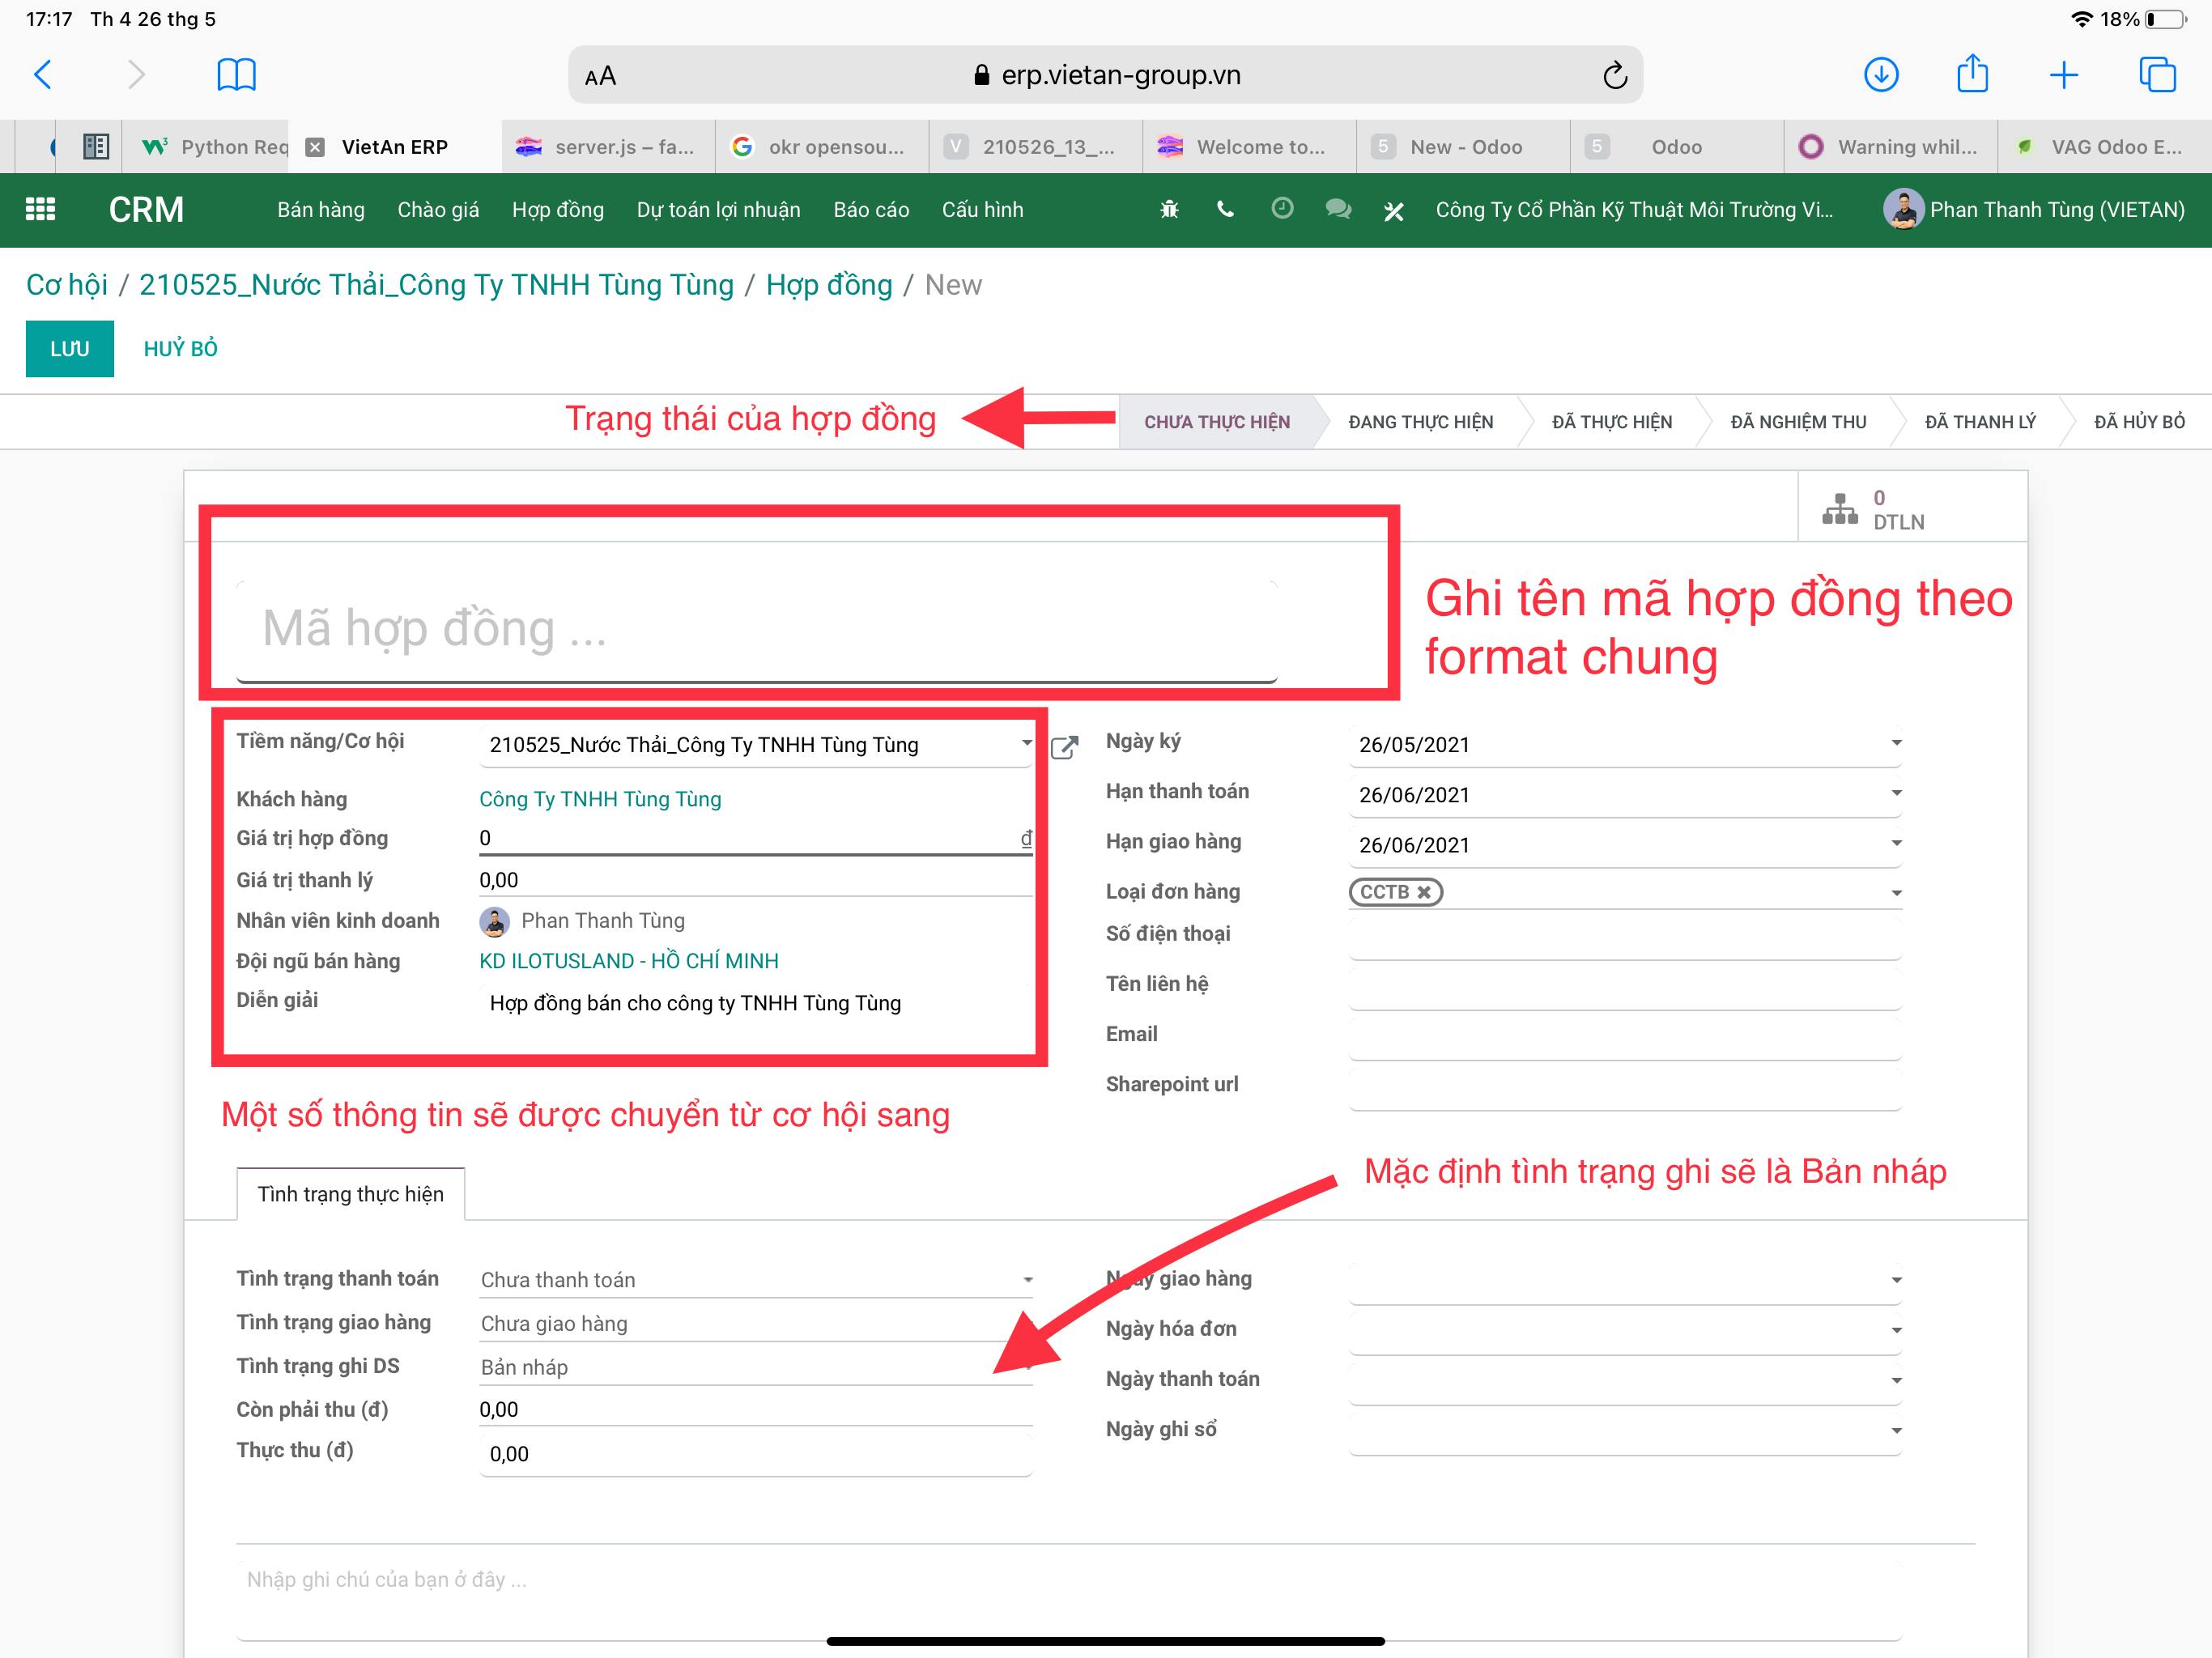Click the HUỶ BỎ discard button
2212x1658 pixels.
(x=181, y=349)
